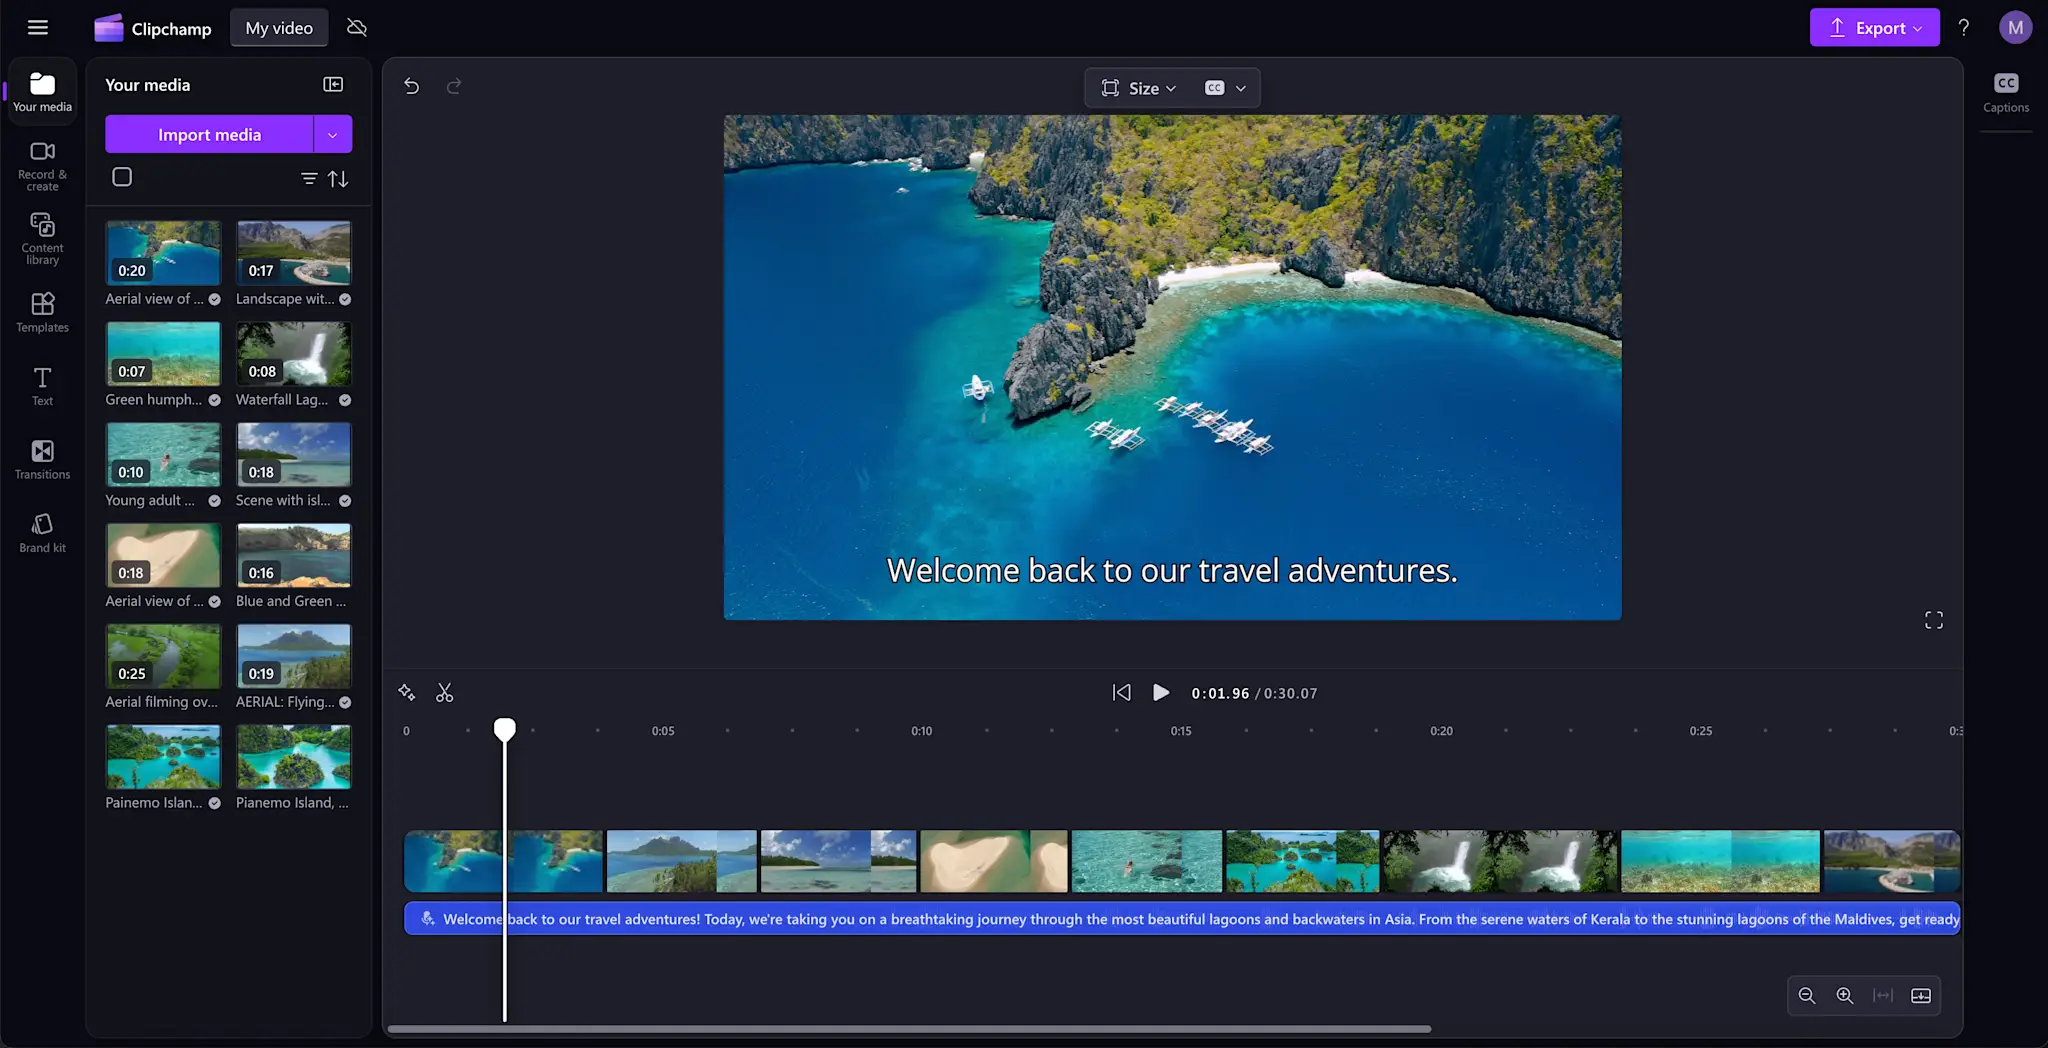Open the Text tab

coord(42,386)
